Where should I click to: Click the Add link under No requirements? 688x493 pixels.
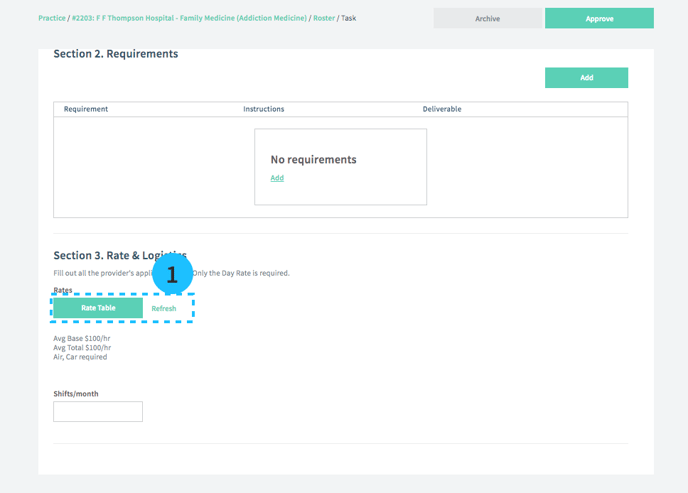tap(277, 178)
